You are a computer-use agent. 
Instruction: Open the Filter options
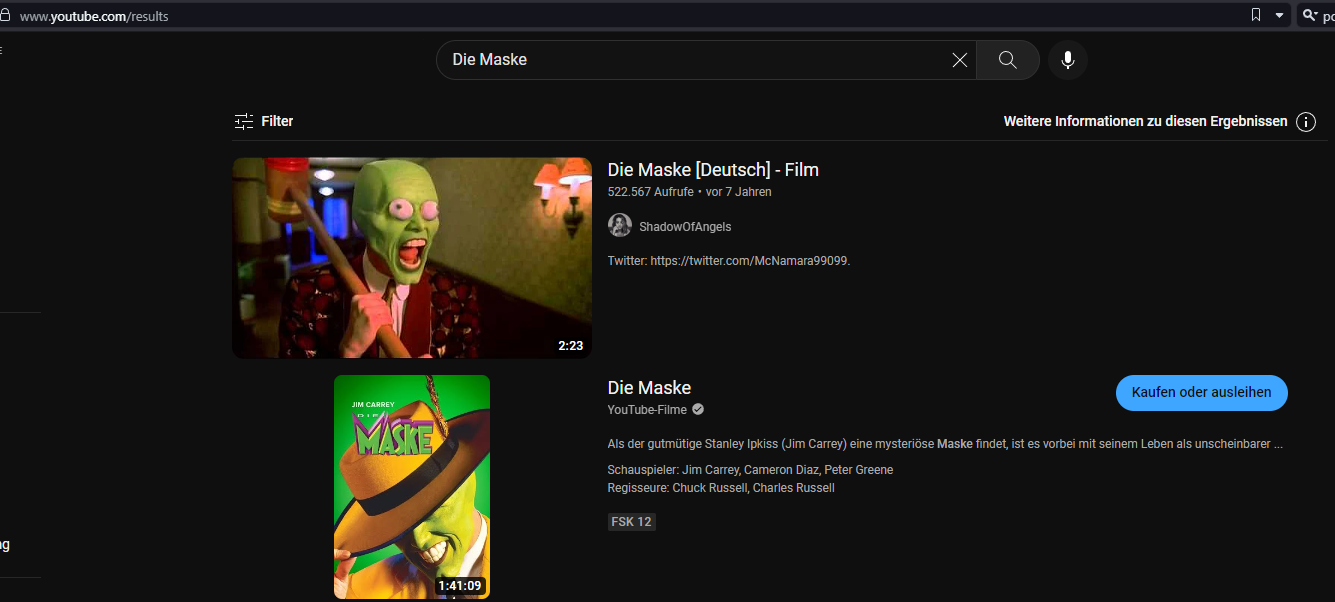coord(264,121)
